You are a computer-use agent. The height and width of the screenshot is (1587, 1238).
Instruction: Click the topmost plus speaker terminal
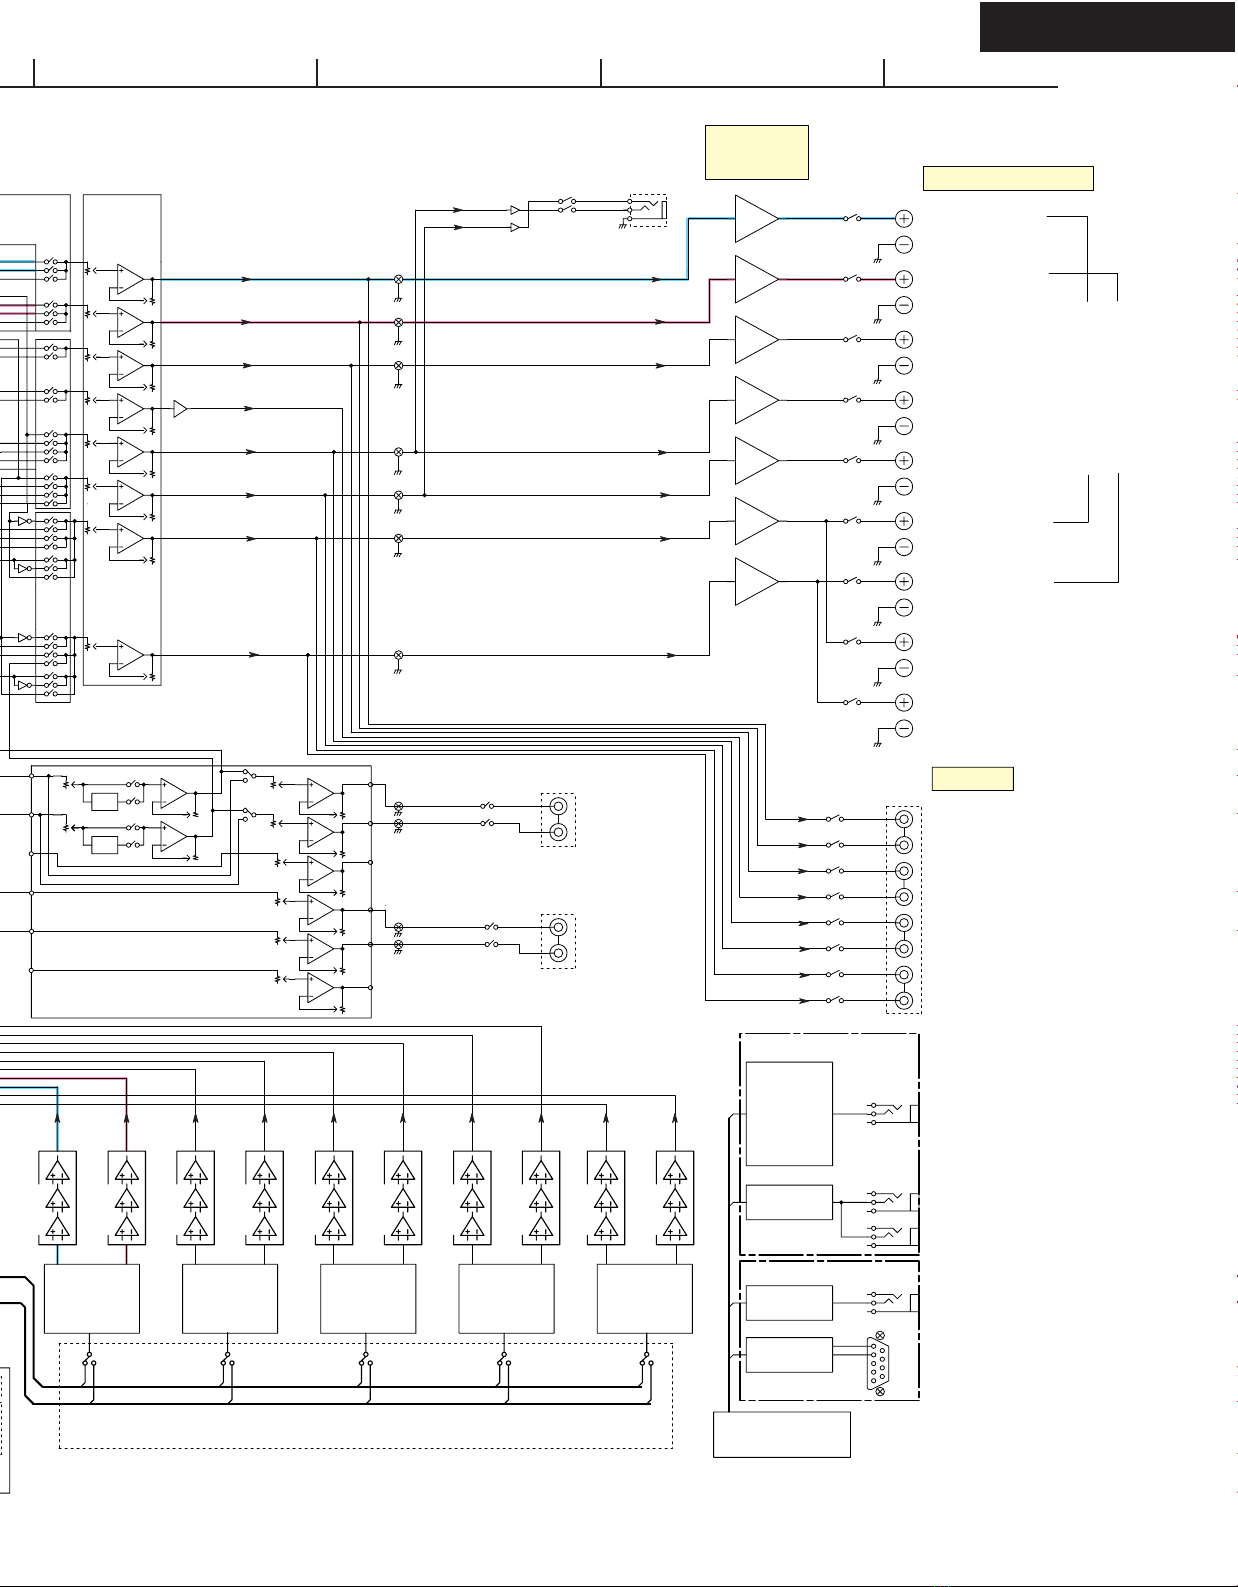[x=903, y=218]
